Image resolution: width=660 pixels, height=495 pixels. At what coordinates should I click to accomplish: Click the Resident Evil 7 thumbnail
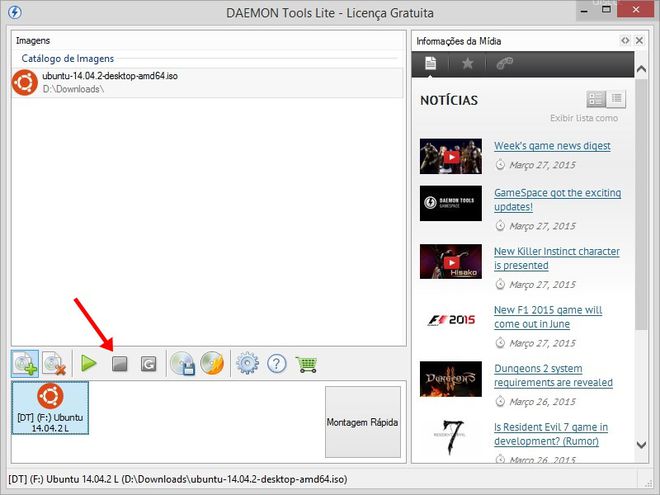point(451,437)
